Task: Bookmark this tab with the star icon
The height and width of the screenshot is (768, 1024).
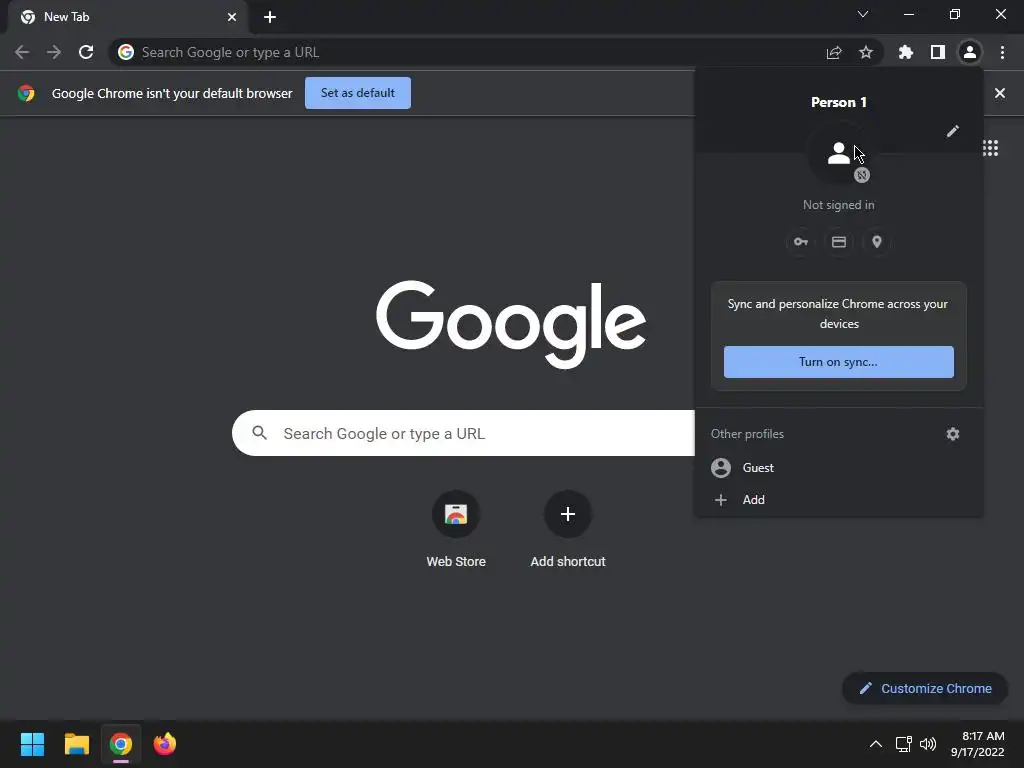Action: (x=866, y=52)
